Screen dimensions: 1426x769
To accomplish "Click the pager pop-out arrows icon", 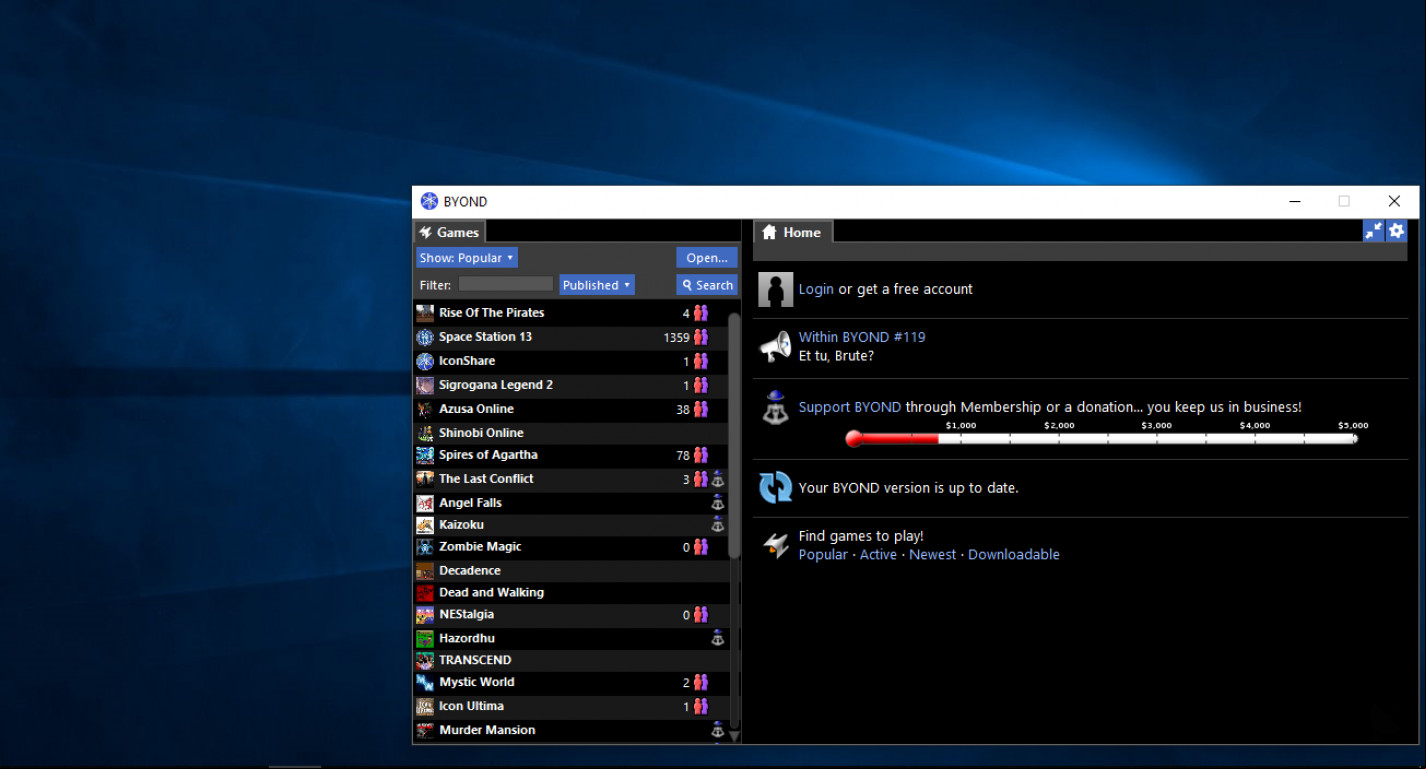I will pyautogui.click(x=1373, y=231).
